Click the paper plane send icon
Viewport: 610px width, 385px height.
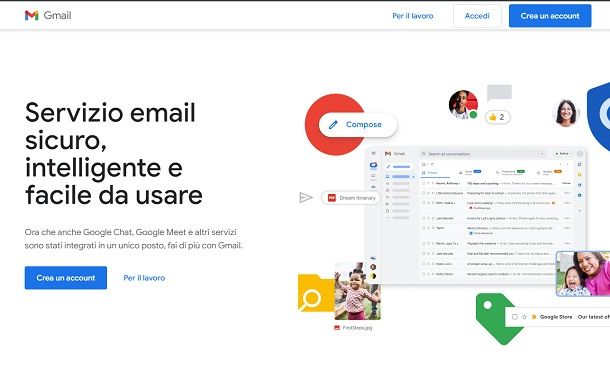click(306, 198)
